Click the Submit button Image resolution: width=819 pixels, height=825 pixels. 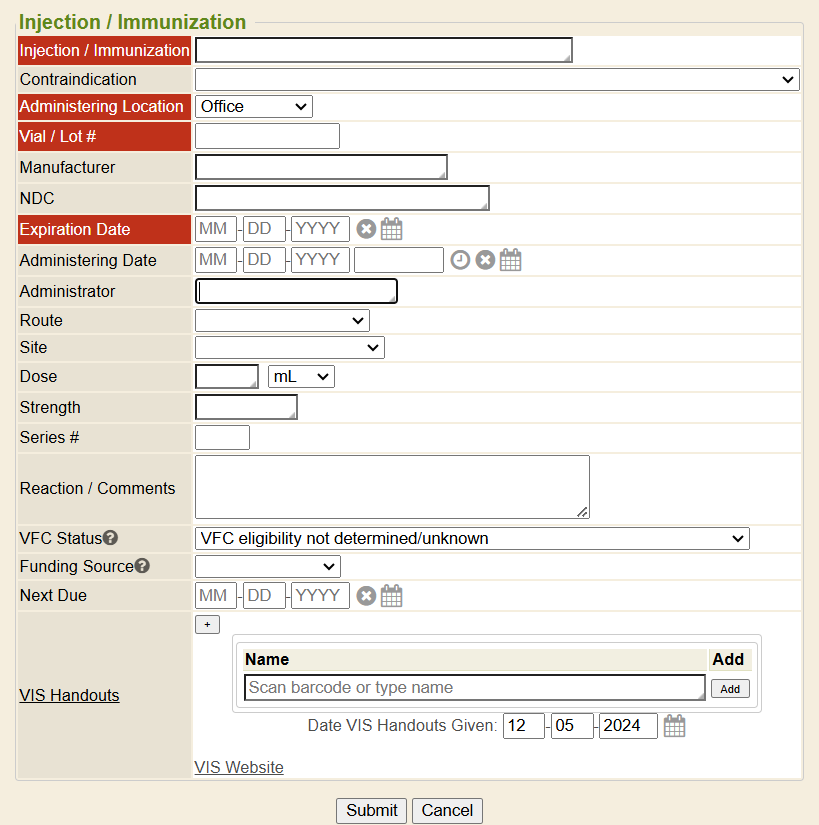point(371,810)
